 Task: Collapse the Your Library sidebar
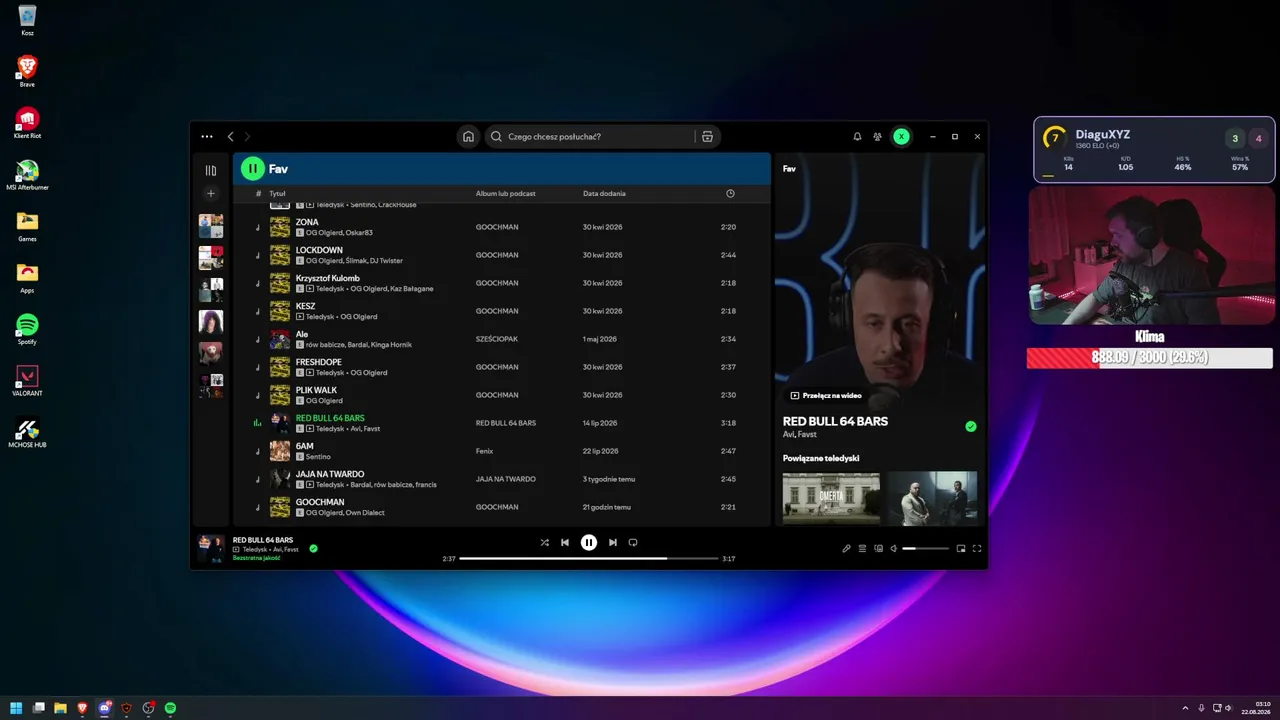tap(211, 171)
